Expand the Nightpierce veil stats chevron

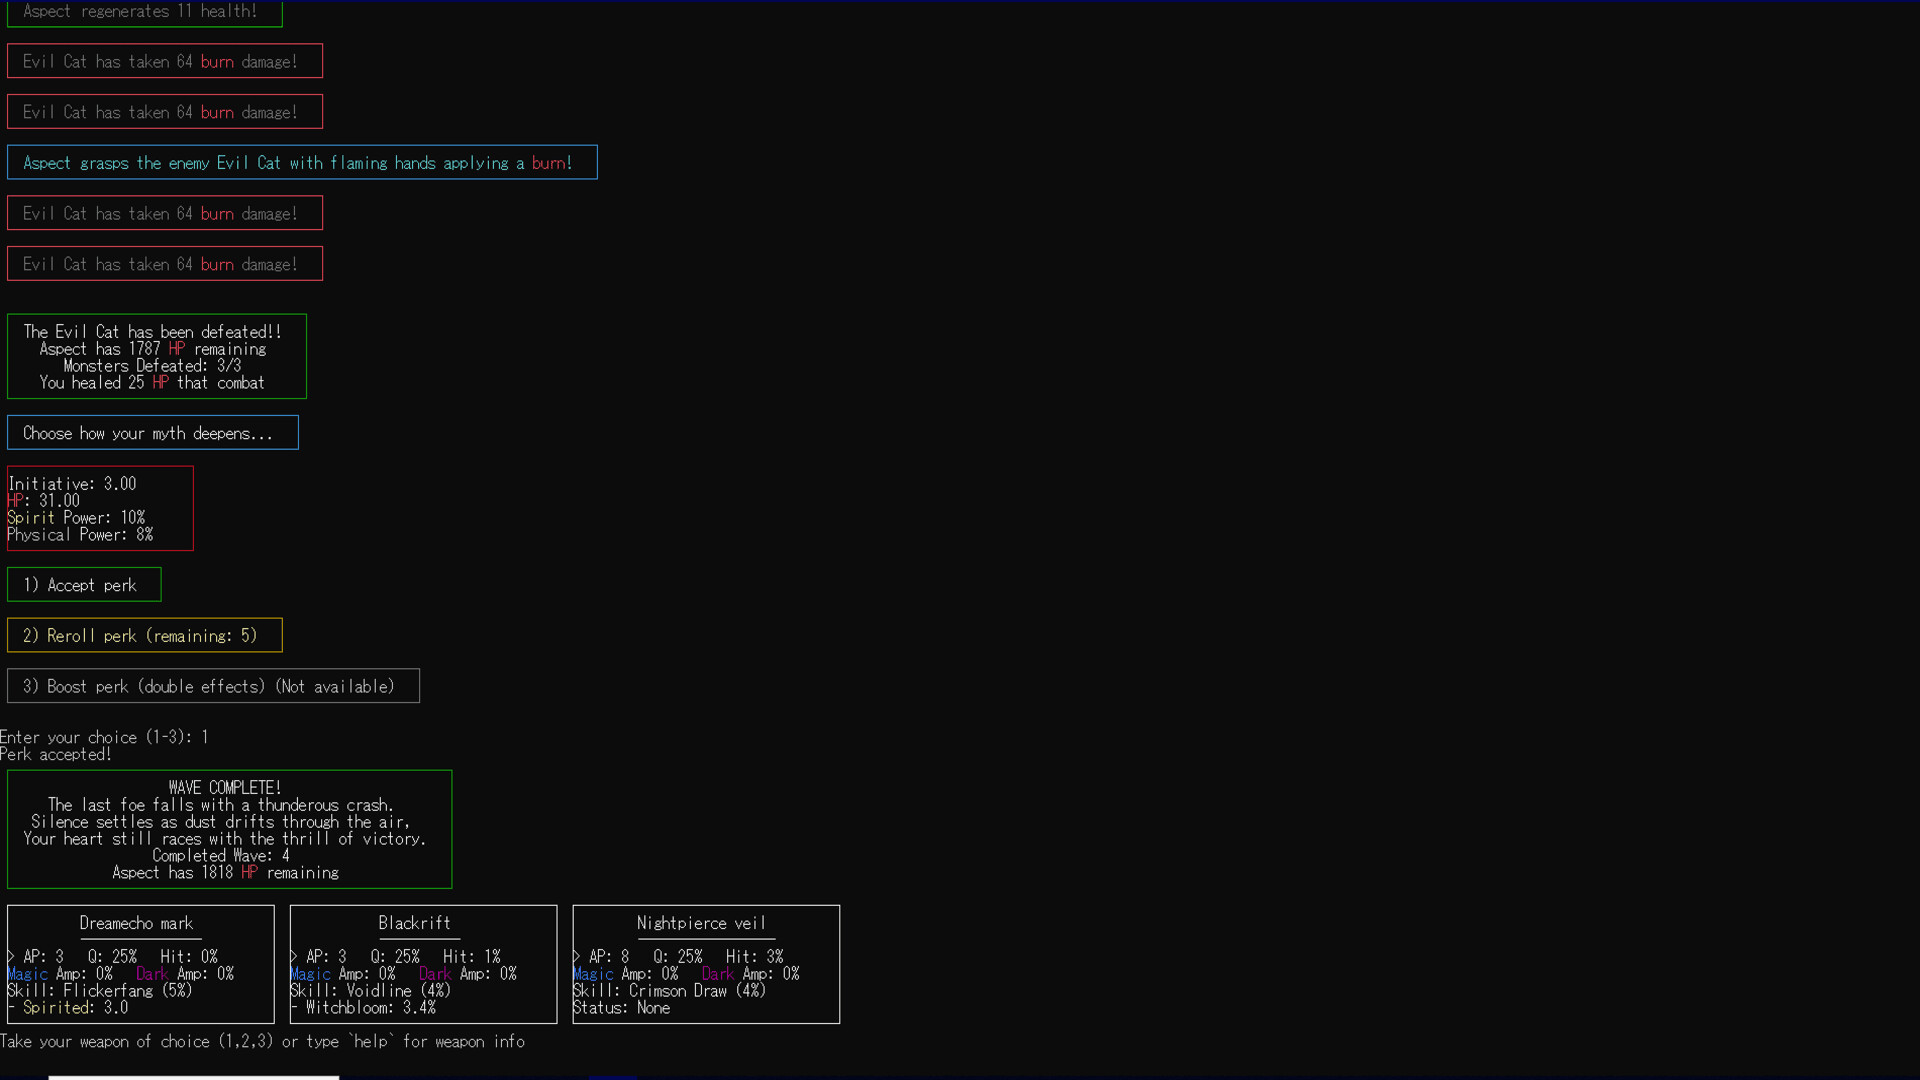click(x=576, y=955)
